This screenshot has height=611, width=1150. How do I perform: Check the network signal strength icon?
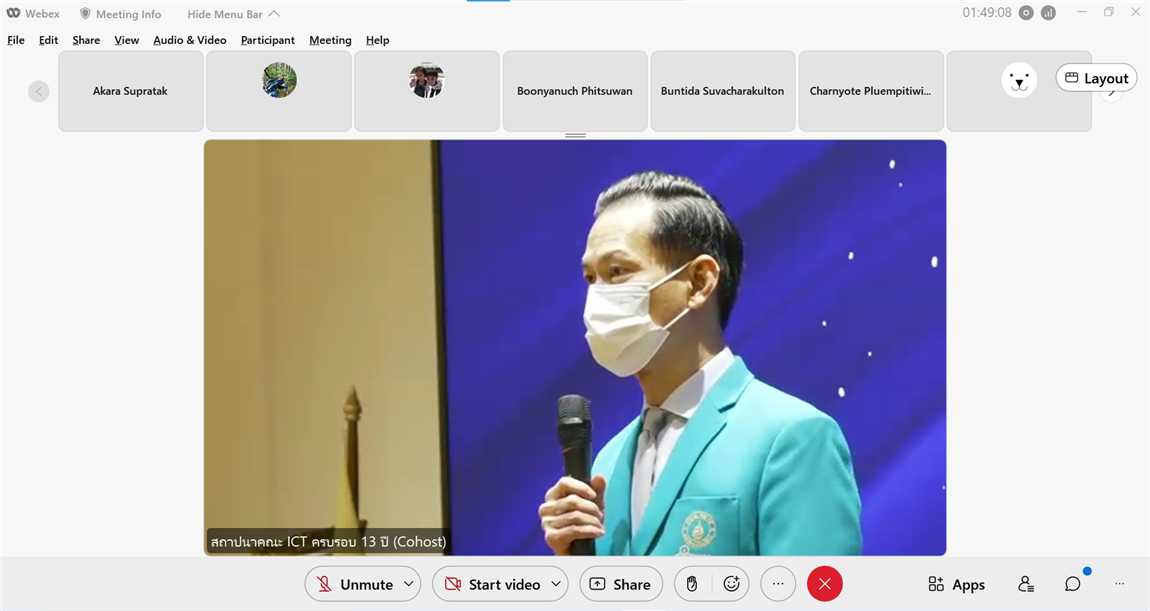point(1048,13)
